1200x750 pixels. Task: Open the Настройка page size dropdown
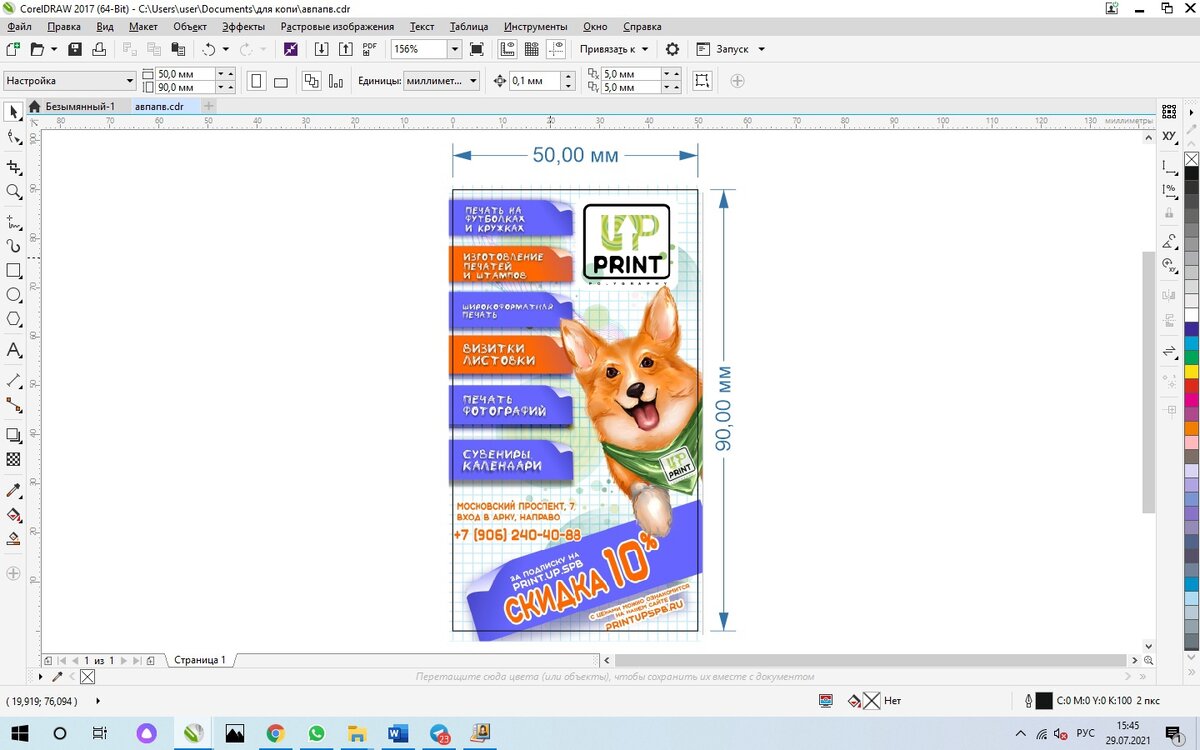pyautogui.click(x=129, y=81)
